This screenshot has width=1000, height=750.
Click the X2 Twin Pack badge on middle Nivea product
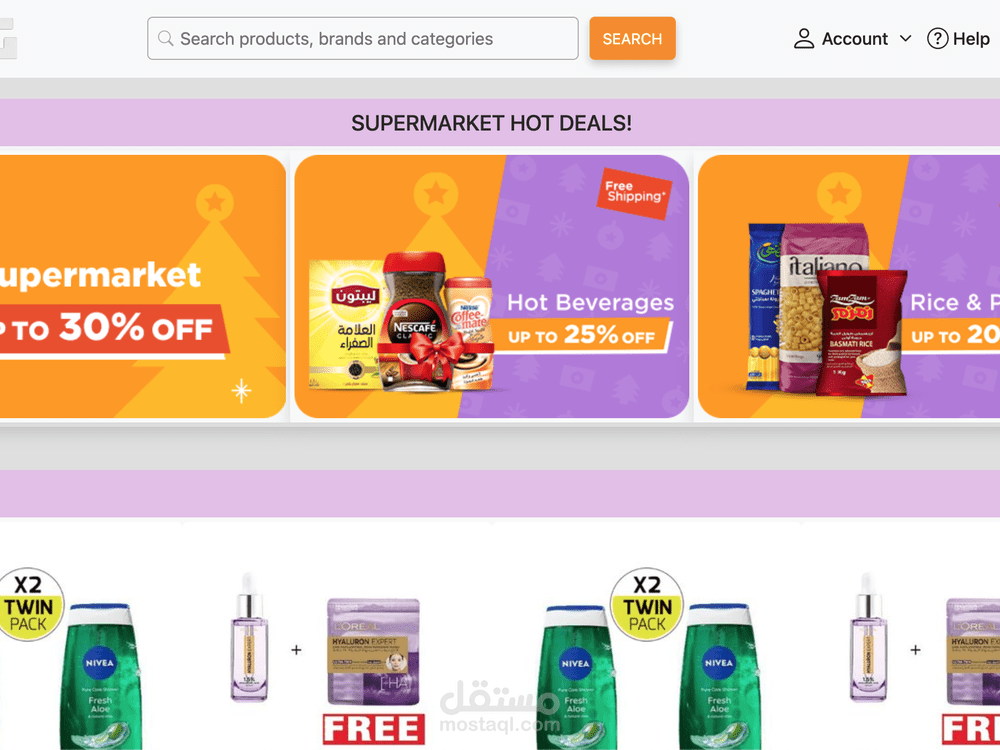coord(647,604)
